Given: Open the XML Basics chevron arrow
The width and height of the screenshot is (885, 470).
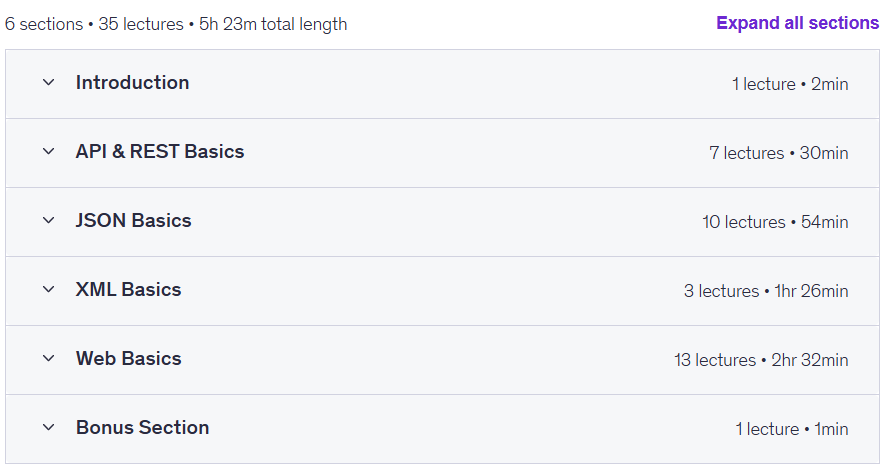Looking at the screenshot, I should [x=49, y=289].
